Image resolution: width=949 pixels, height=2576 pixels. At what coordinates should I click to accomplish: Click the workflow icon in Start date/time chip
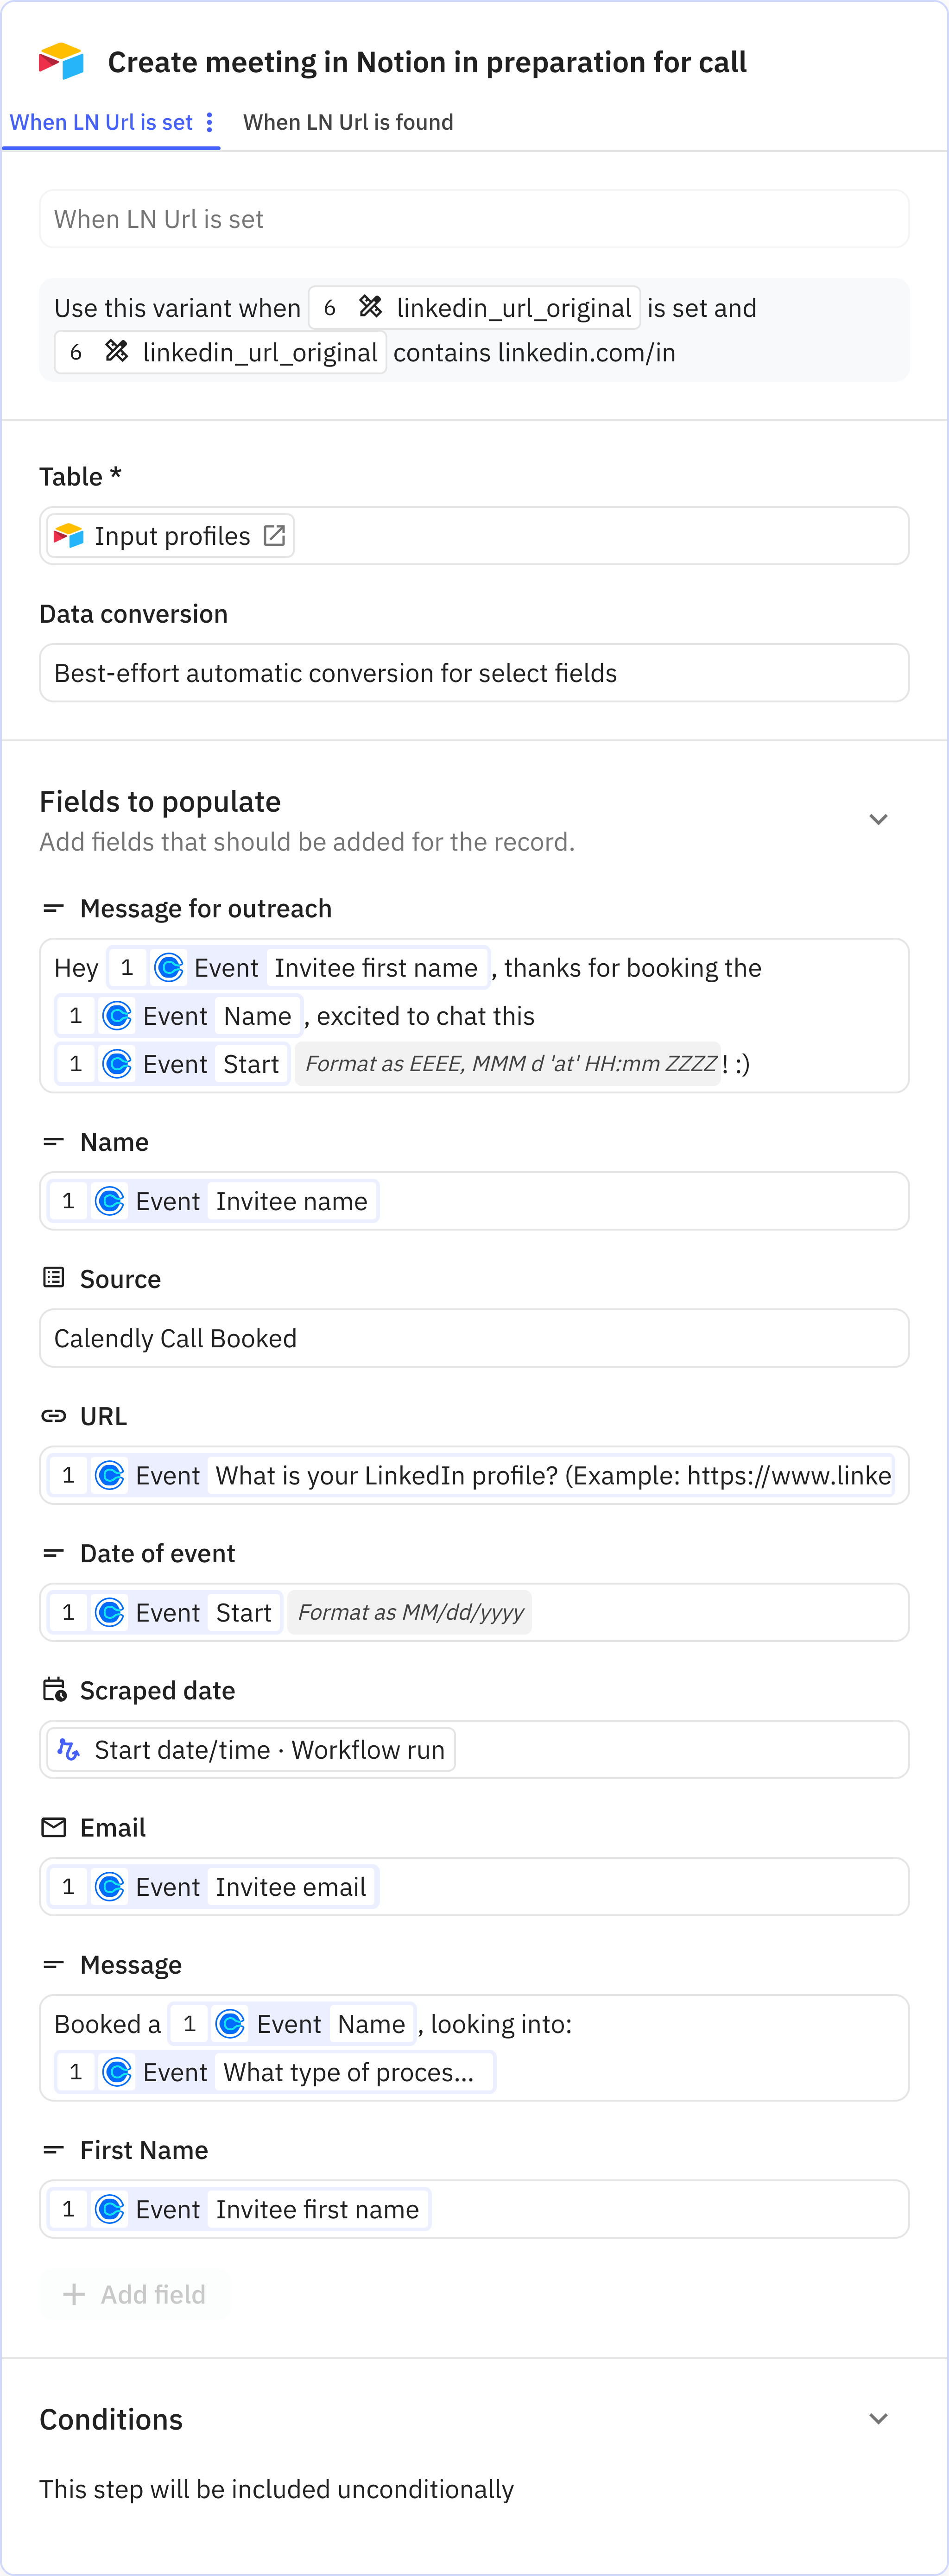tap(68, 1749)
